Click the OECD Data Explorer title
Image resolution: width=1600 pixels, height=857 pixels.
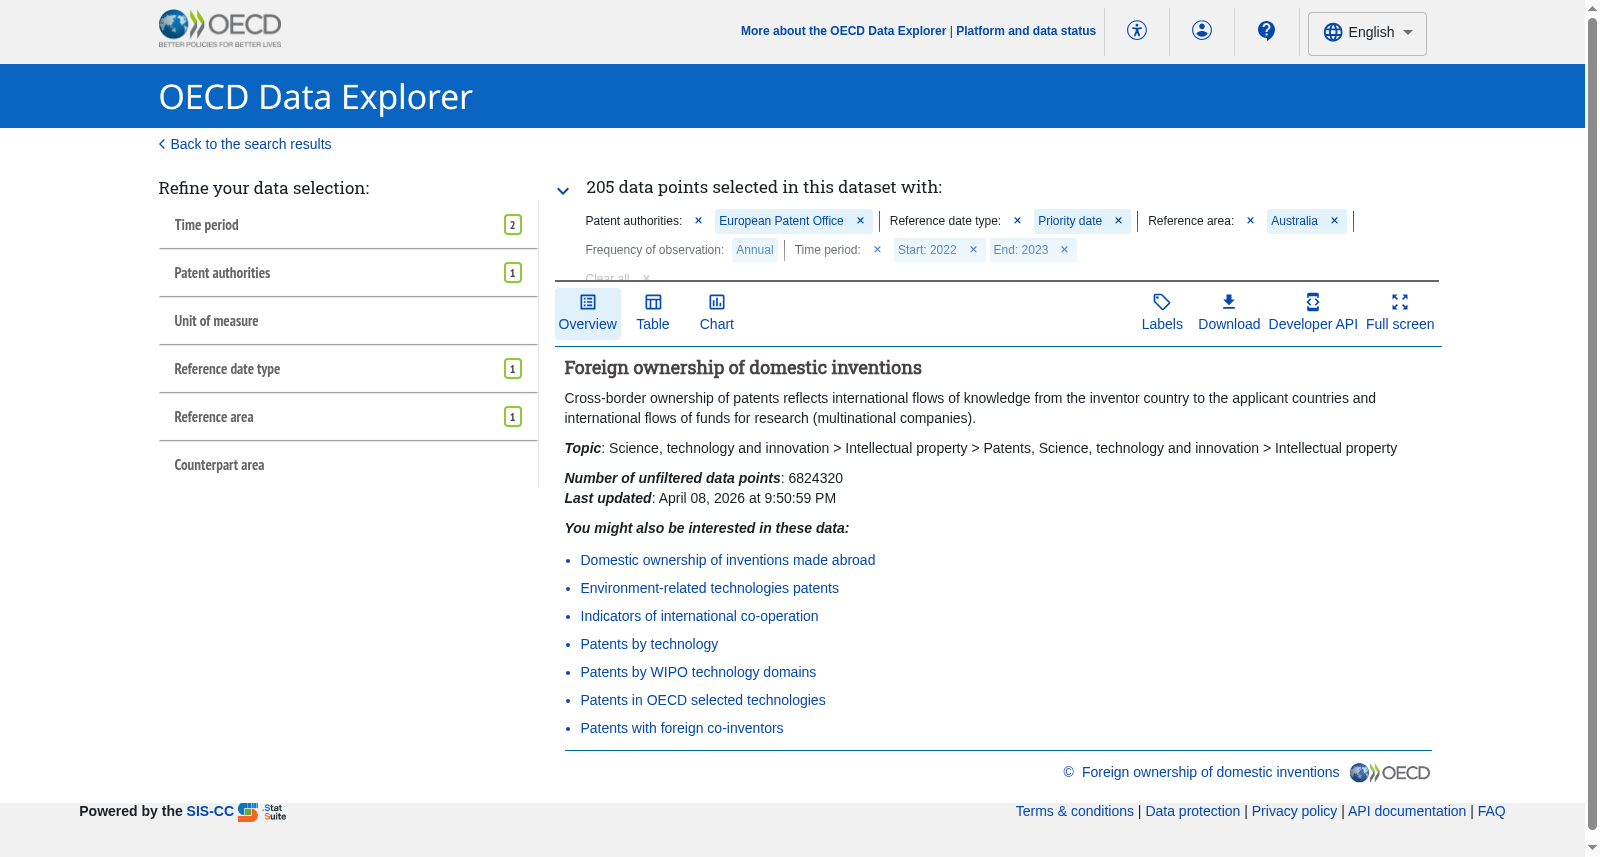315,97
